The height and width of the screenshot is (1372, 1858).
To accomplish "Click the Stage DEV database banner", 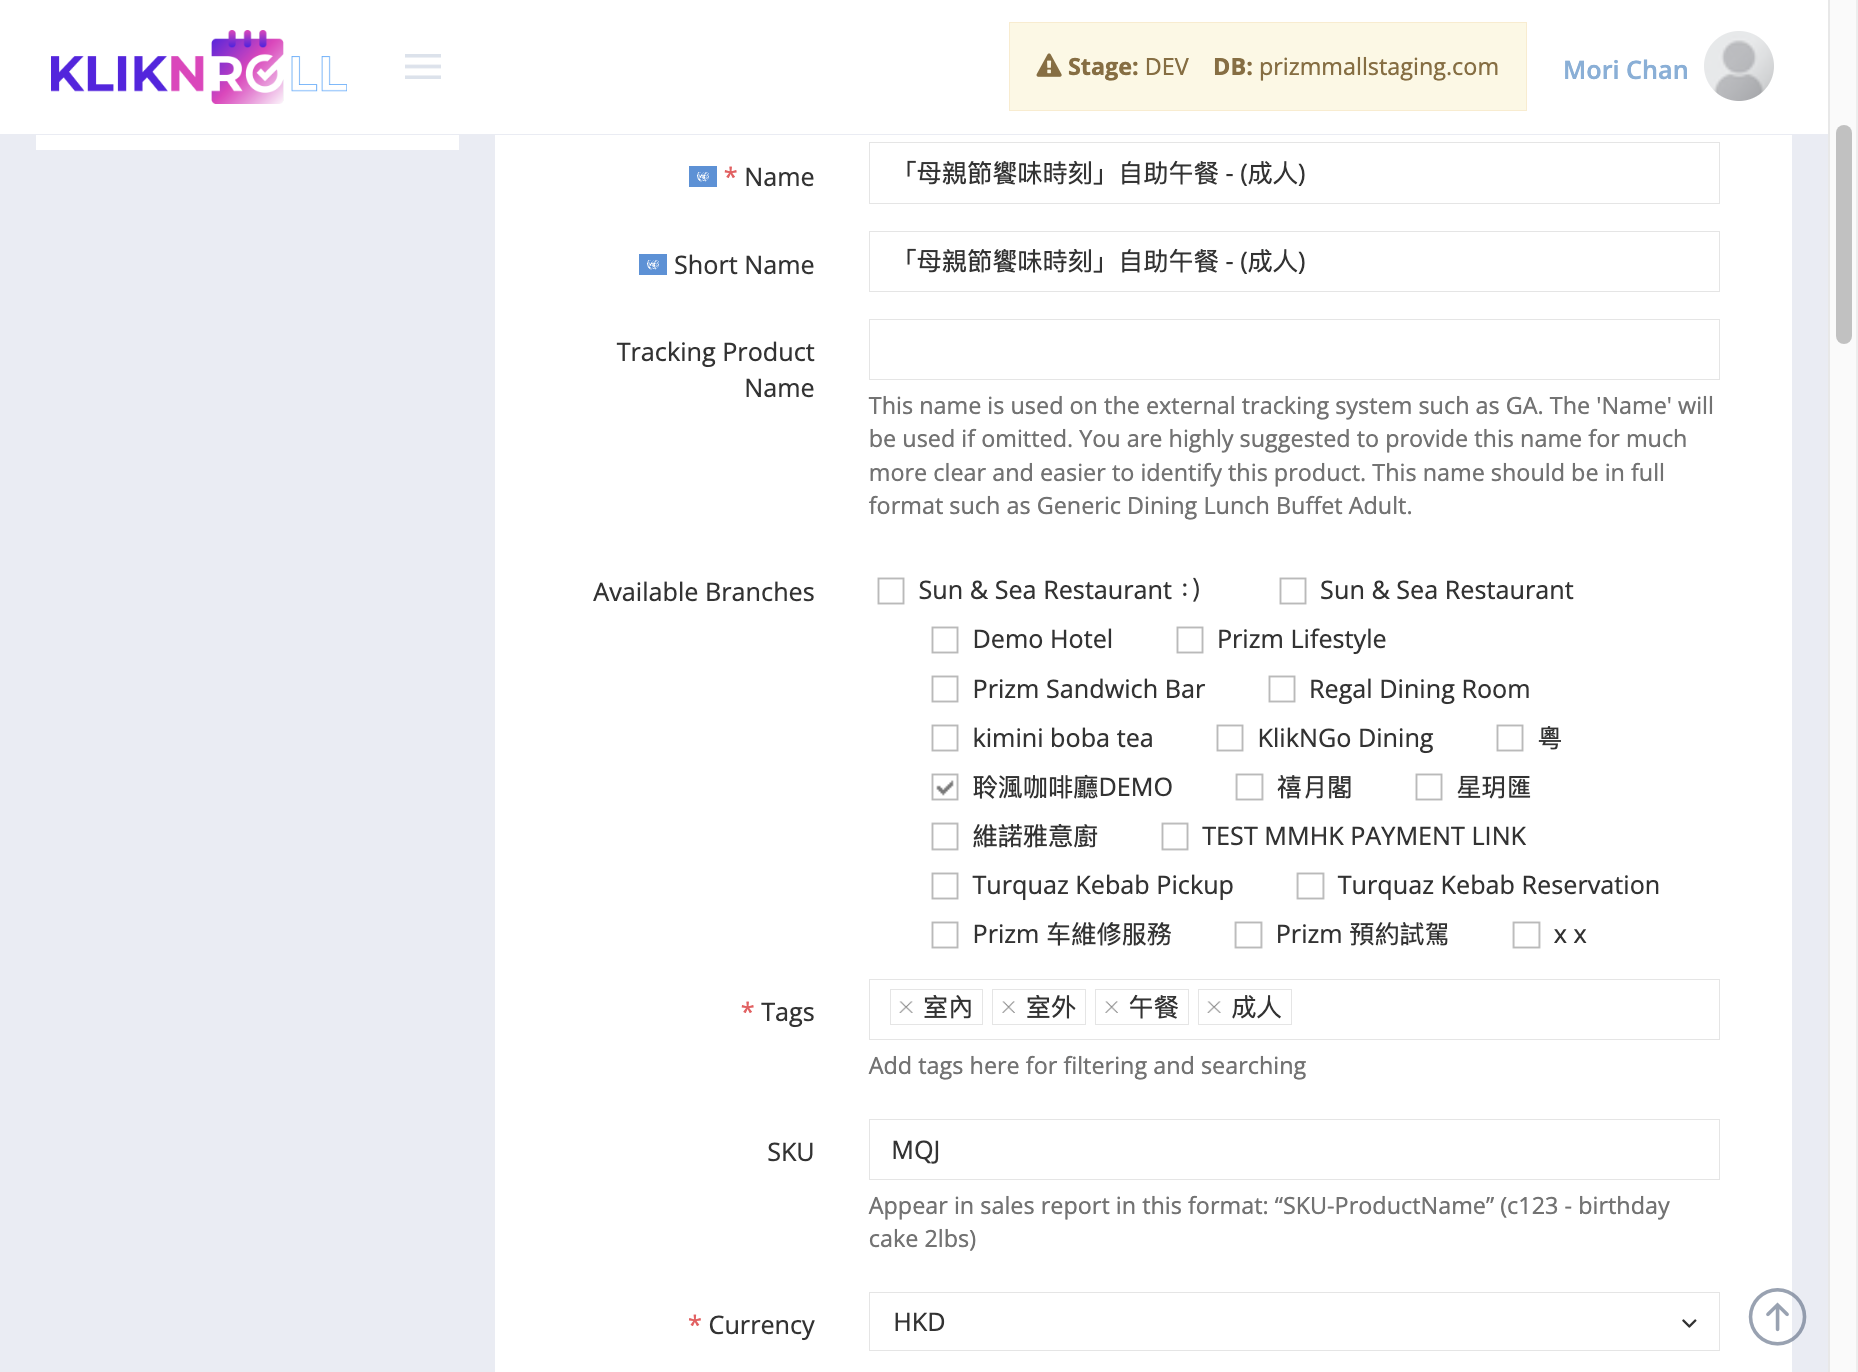I will click(x=1267, y=67).
